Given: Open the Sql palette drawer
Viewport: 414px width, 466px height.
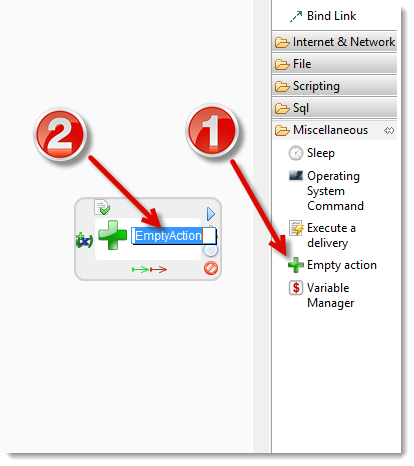Looking at the screenshot, I should click(334, 108).
